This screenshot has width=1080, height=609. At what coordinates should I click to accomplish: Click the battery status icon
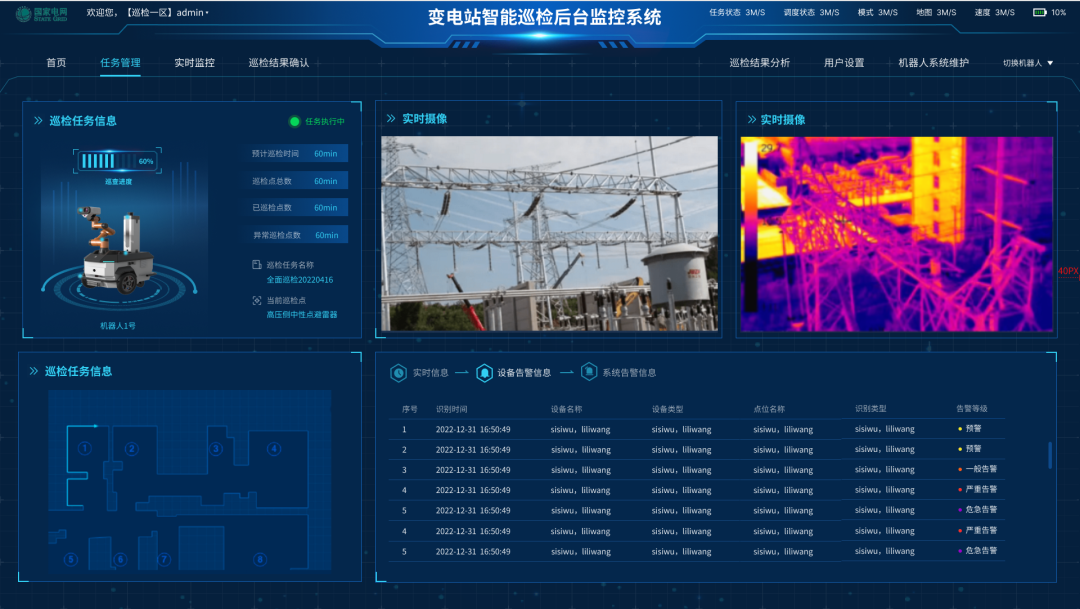pyautogui.click(x=1040, y=13)
